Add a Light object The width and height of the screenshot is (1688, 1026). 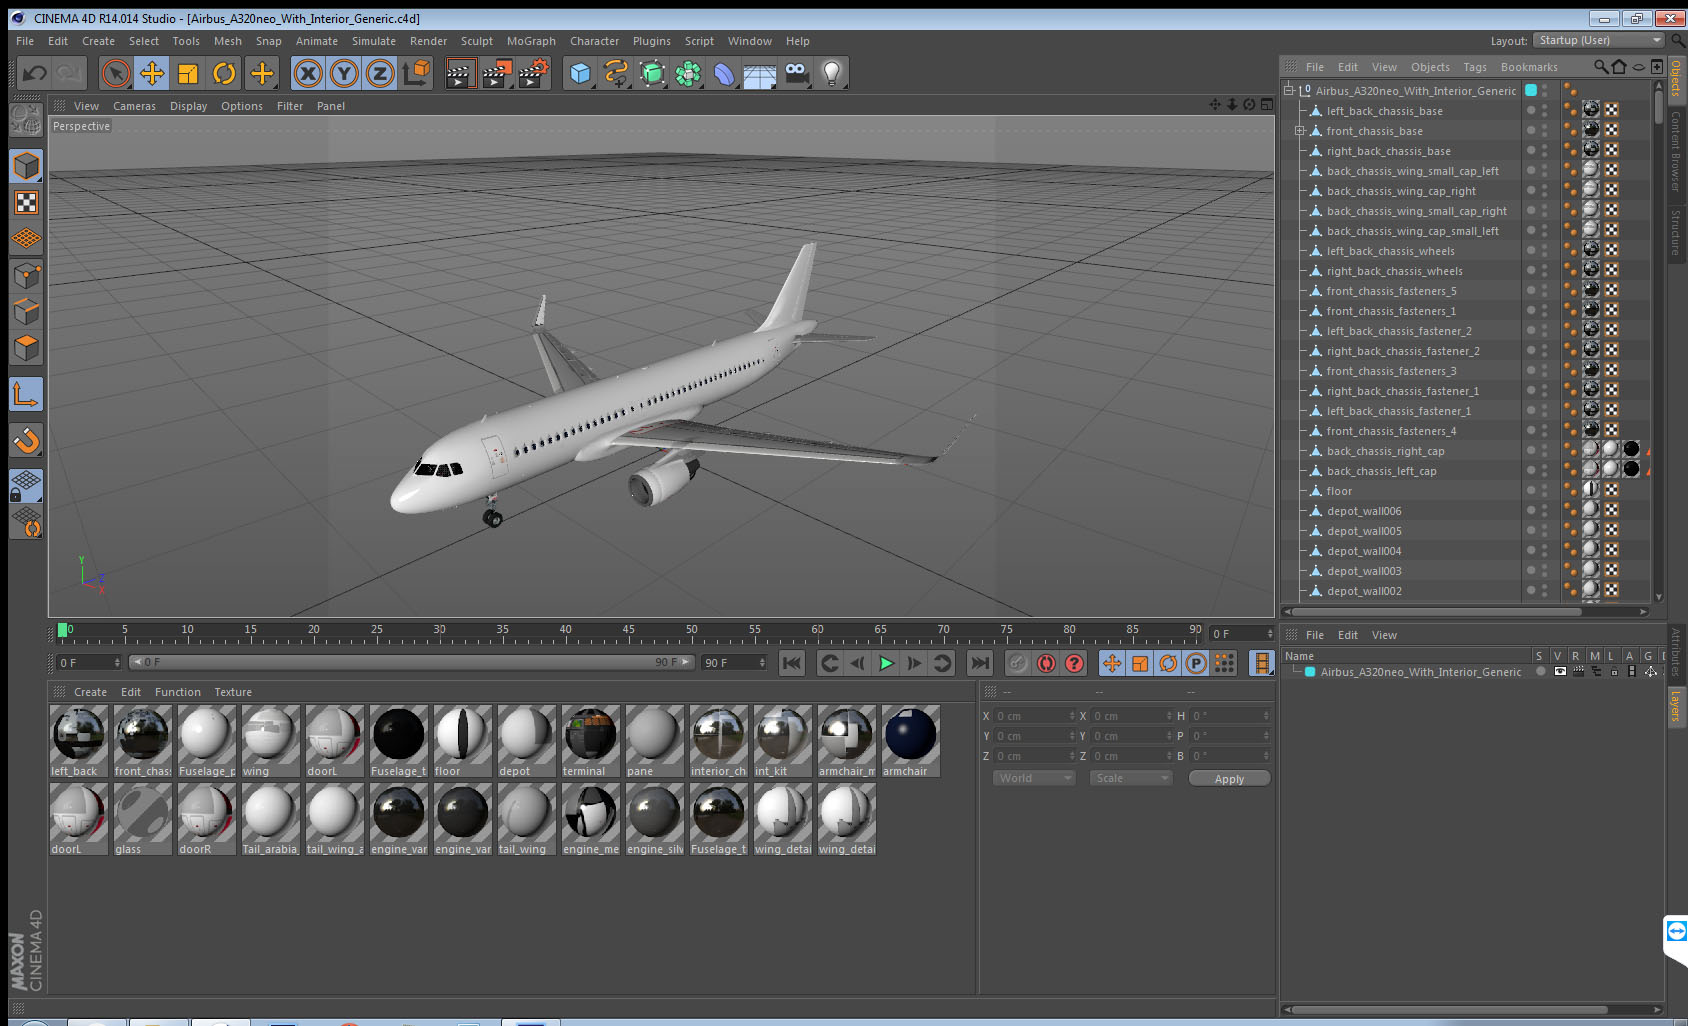(x=832, y=73)
